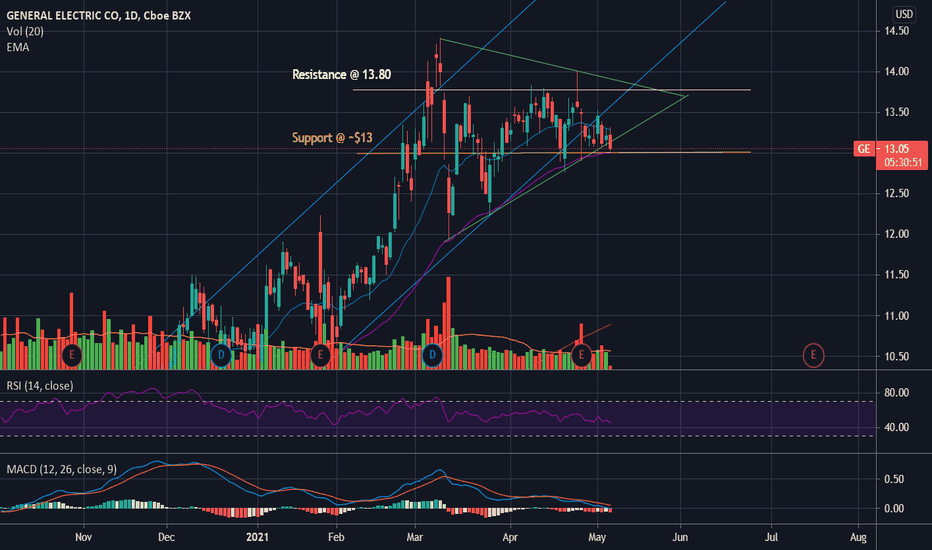Open the earnings E marker just before Feb
Image resolution: width=932 pixels, height=550 pixels.
point(320,356)
